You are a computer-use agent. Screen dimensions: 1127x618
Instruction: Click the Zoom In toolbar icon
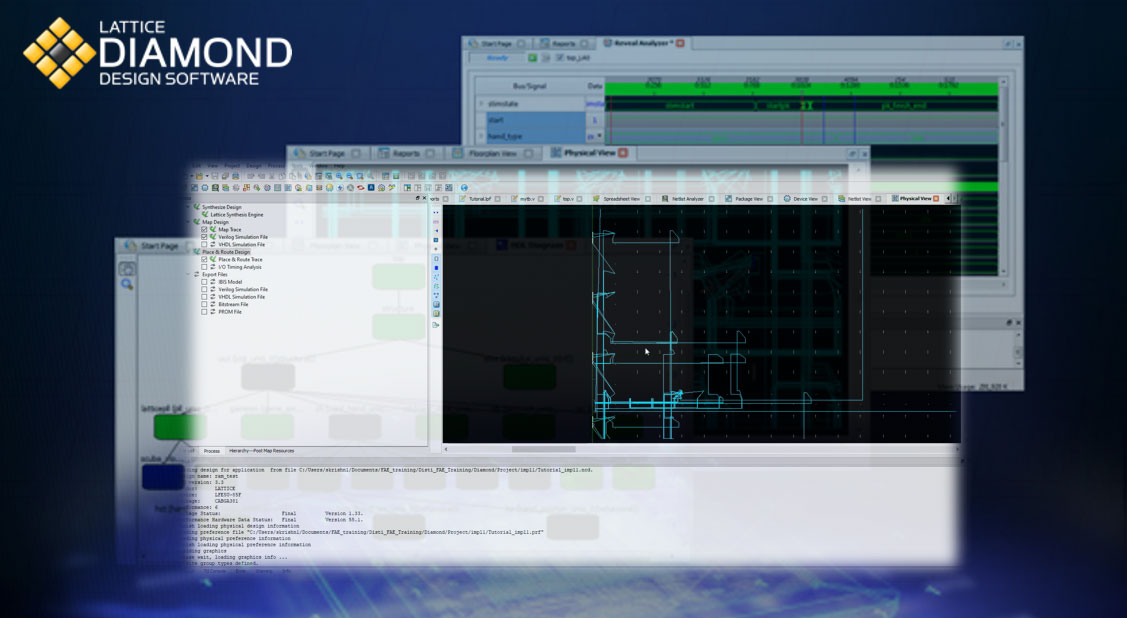click(x=339, y=176)
